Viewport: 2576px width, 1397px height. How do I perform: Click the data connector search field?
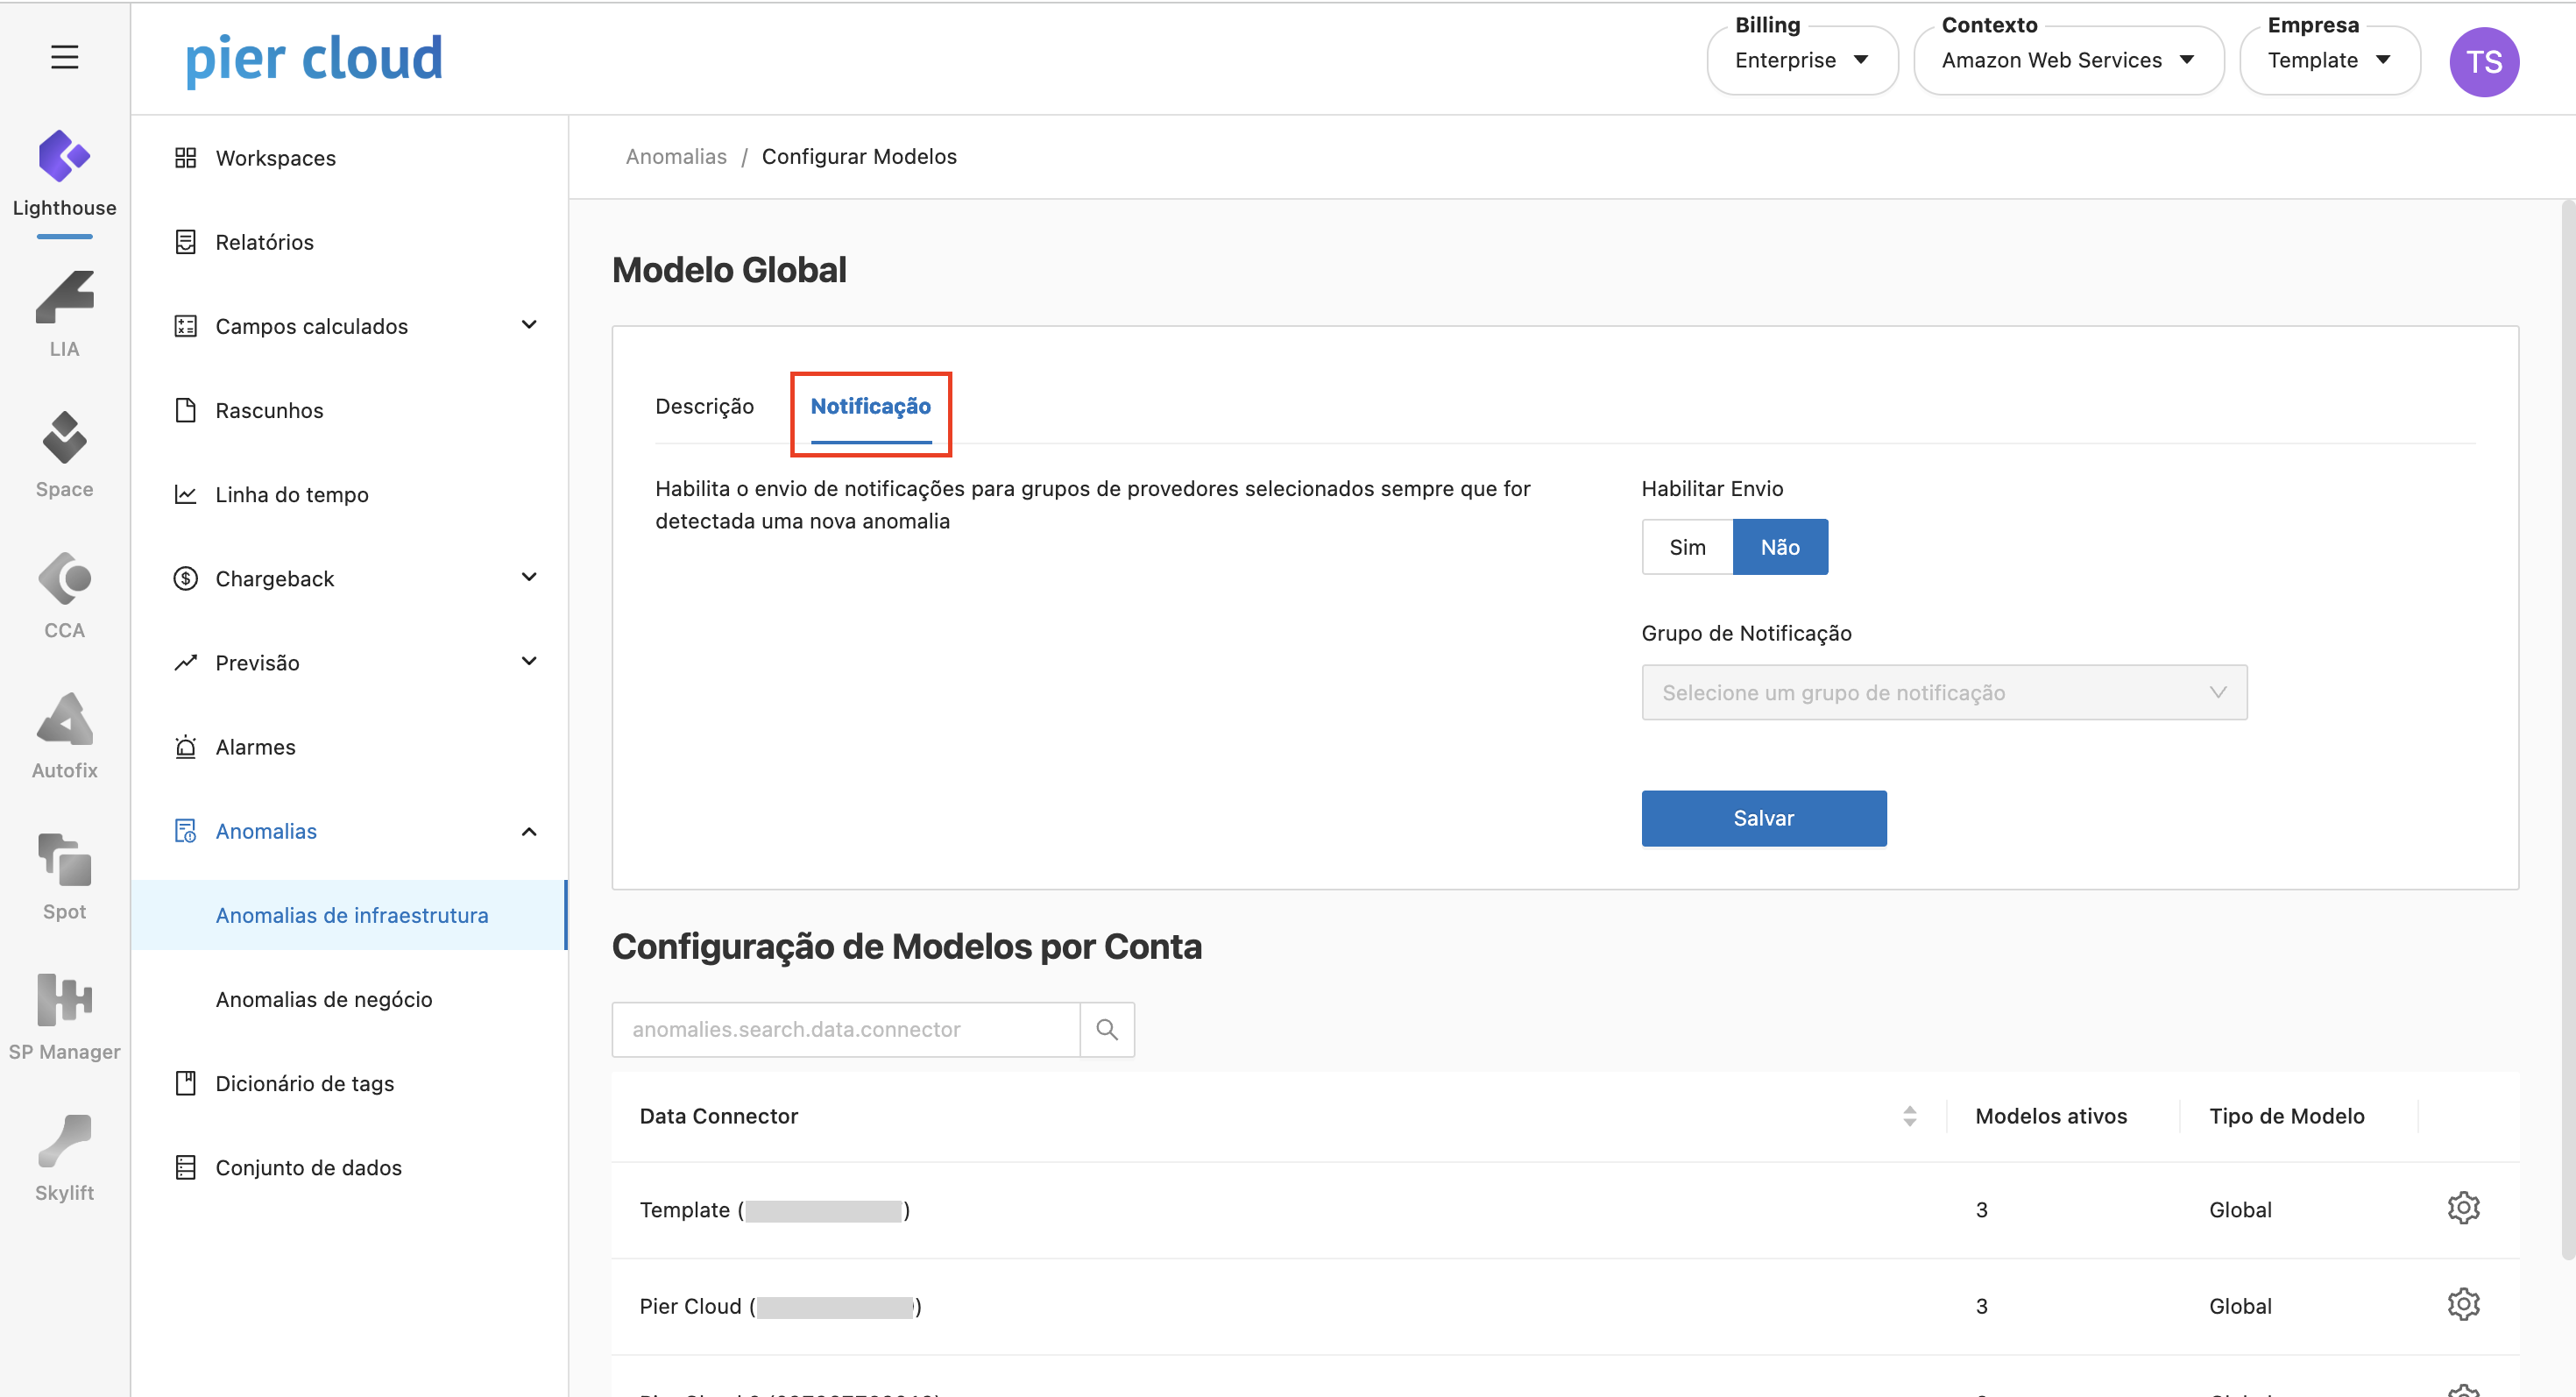(x=845, y=1029)
